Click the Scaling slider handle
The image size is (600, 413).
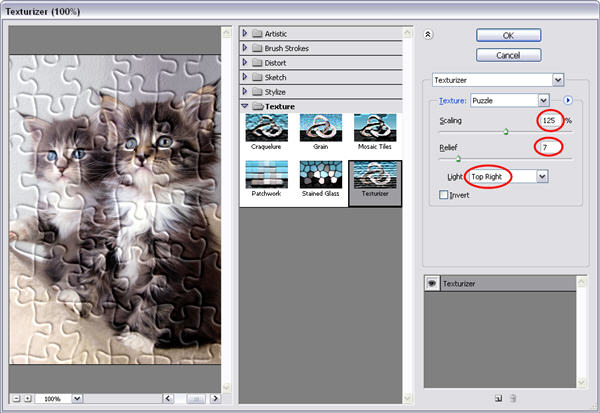[x=506, y=131]
